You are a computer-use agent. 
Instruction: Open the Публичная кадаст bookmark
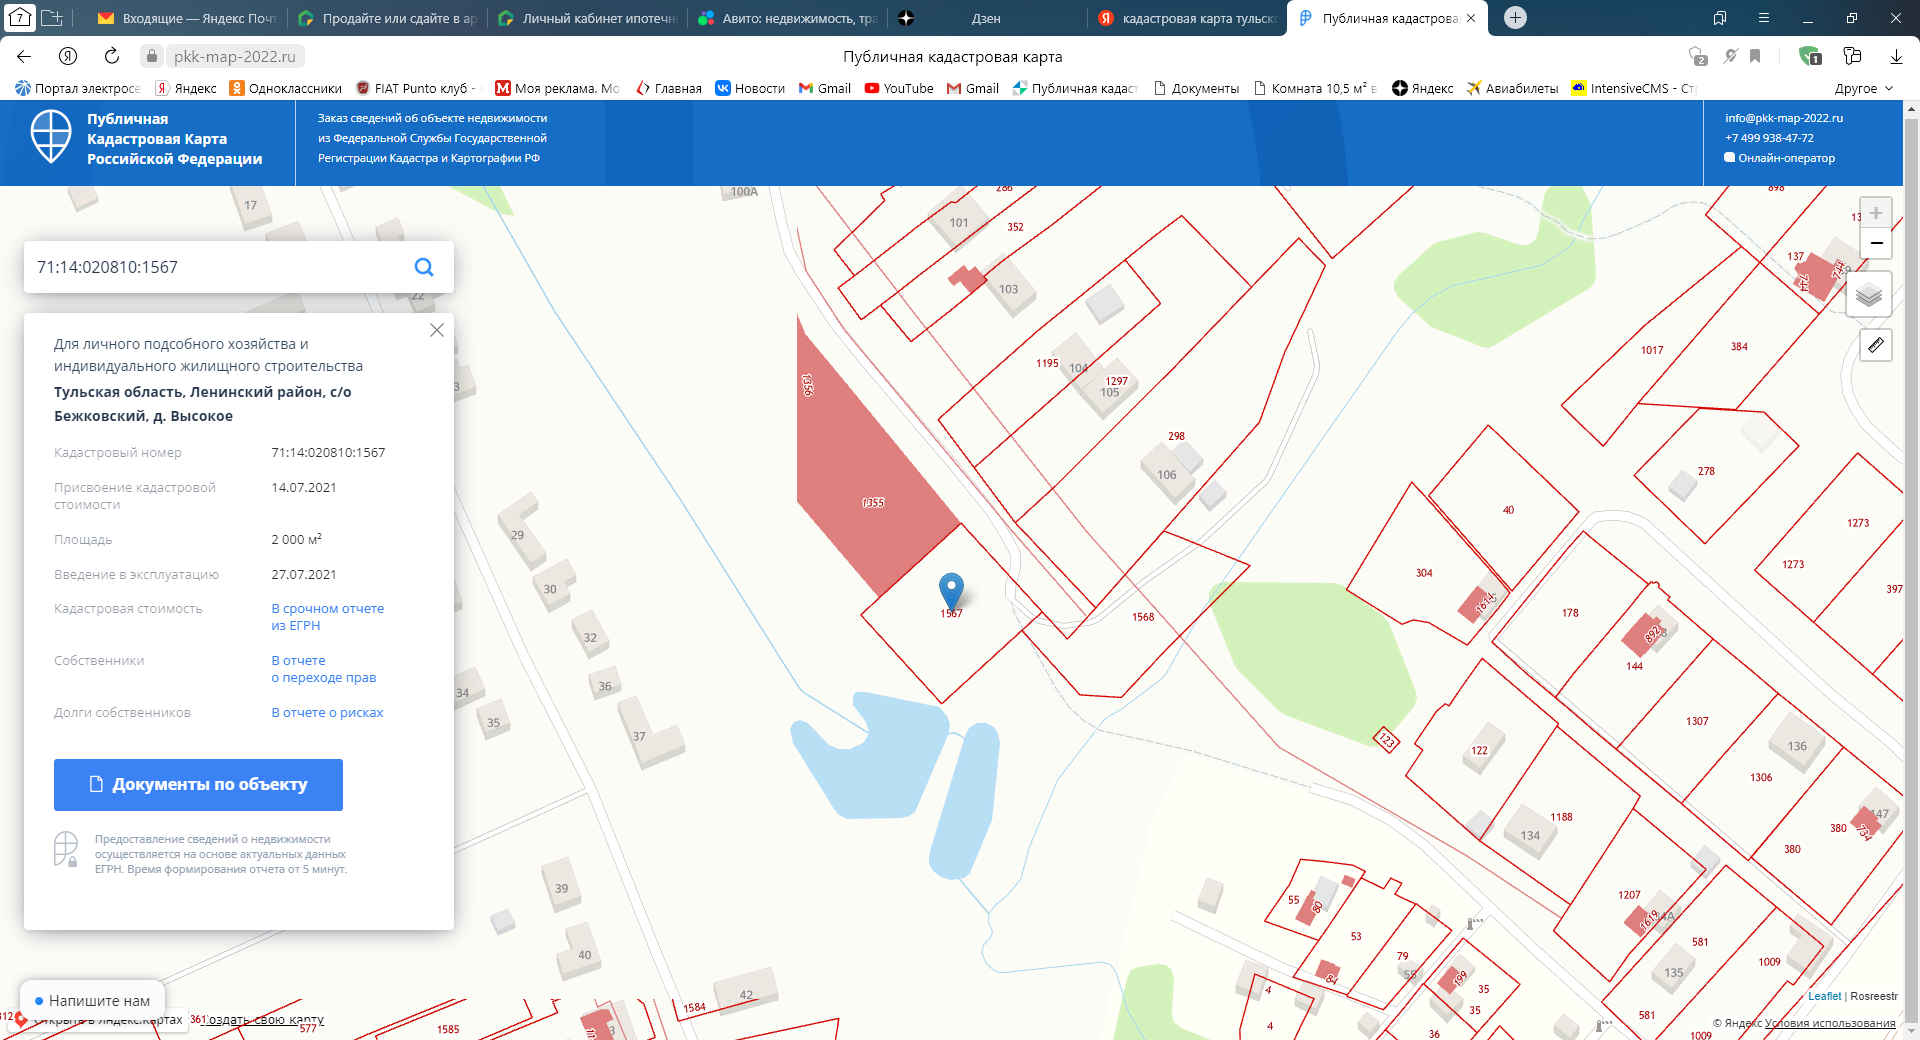pyautogui.click(x=1075, y=88)
